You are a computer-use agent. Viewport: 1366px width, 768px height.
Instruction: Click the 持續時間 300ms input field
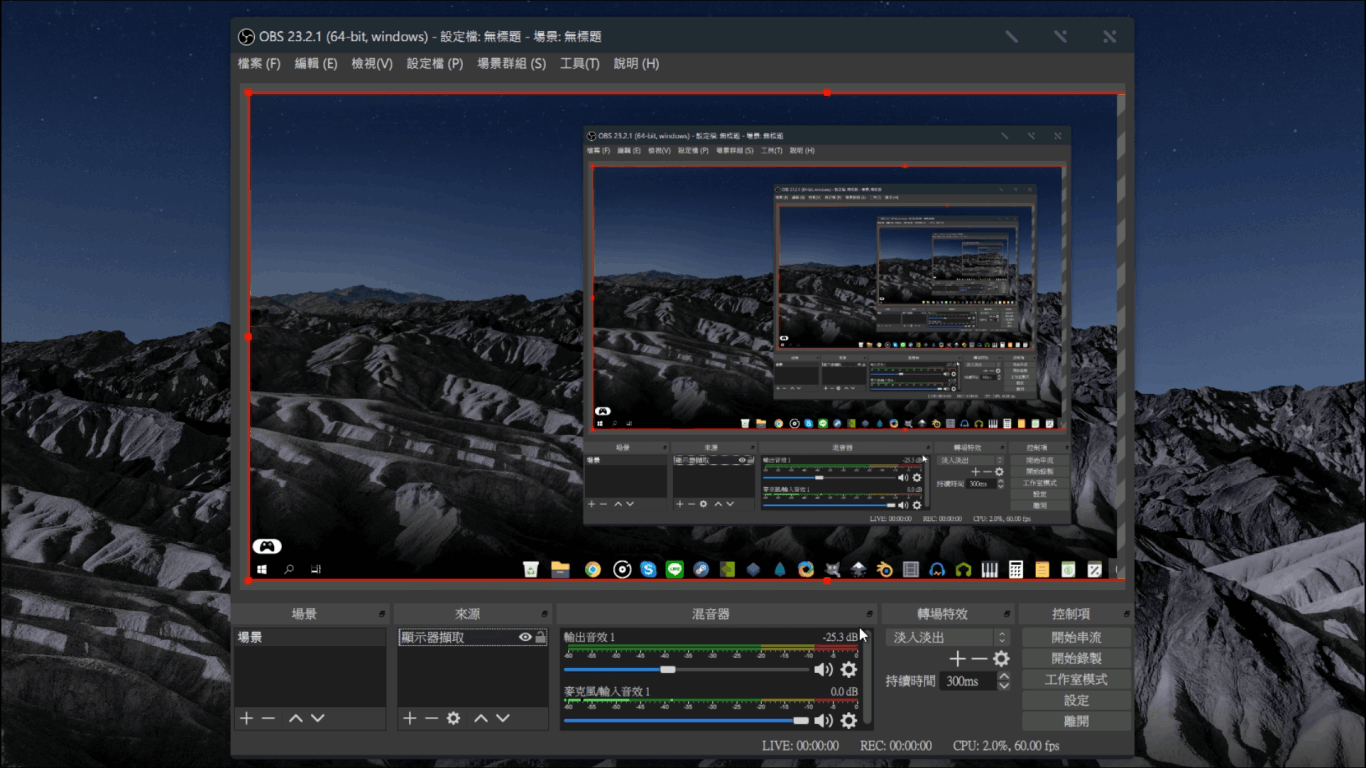click(x=968, y=681)
